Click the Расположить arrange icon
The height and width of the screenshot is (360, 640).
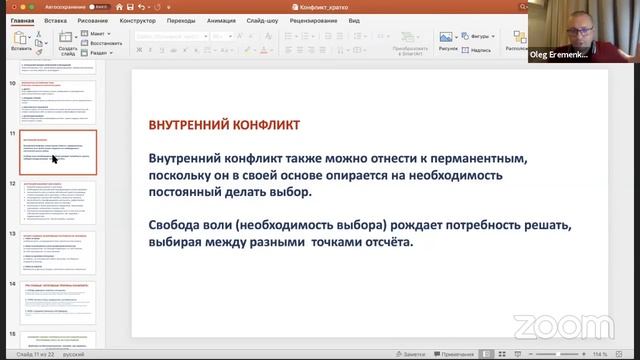tap(520, 37)
